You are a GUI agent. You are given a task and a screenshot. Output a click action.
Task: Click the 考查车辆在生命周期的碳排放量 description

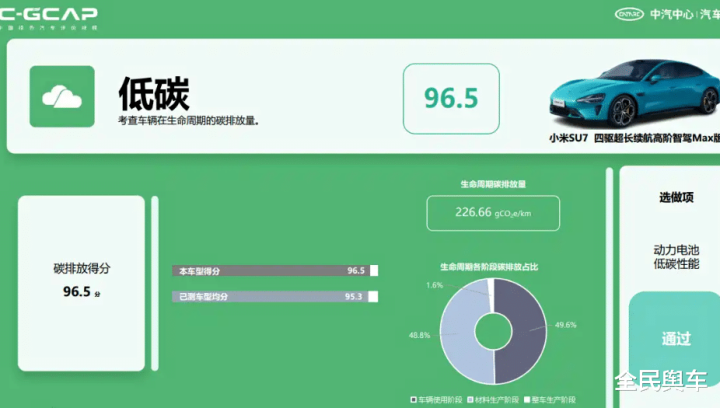coord(188,121)
